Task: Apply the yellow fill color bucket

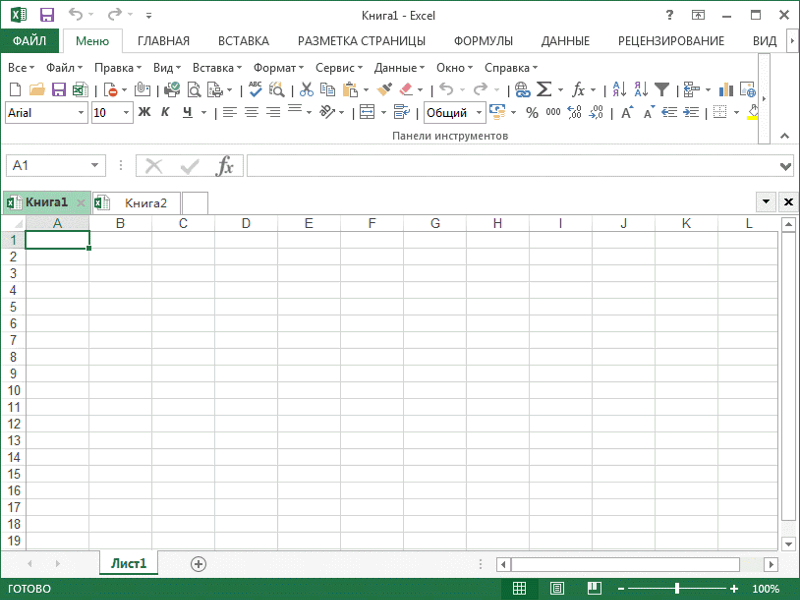Action: point(752,112)
